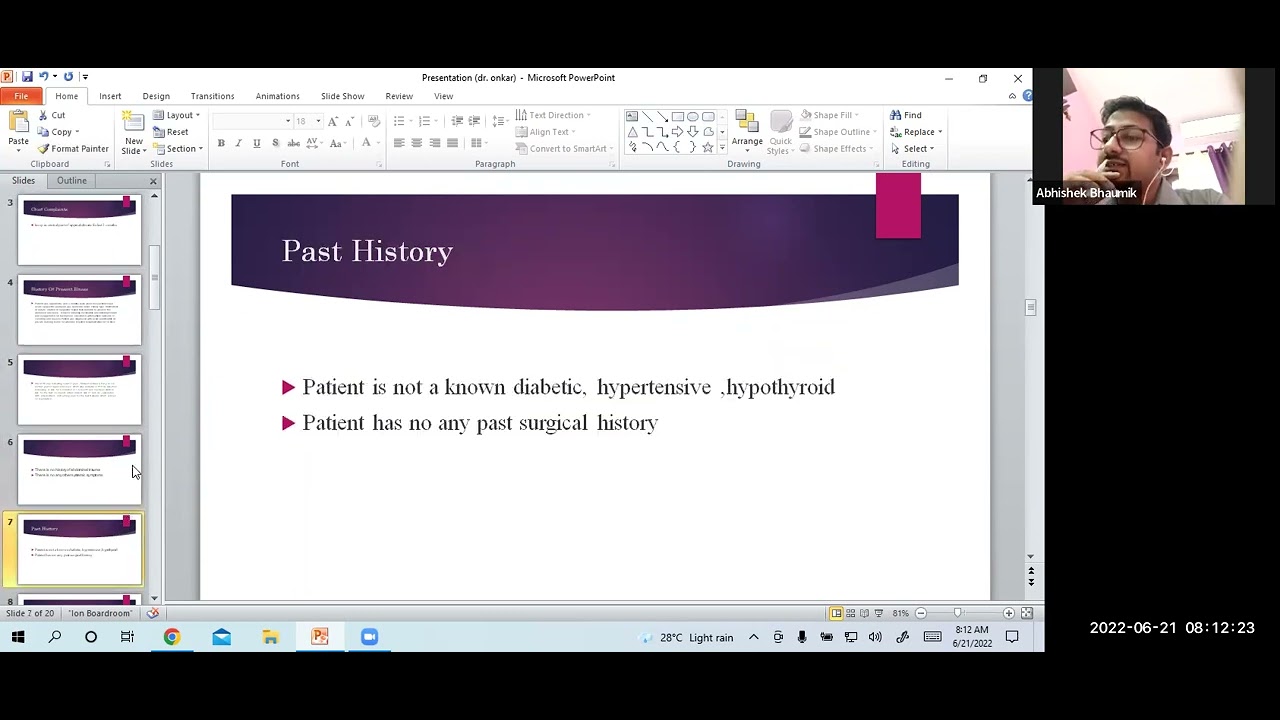Toggle Justify text alignment
This screenshot has width=1280, height=720.
tap(452, 143)
